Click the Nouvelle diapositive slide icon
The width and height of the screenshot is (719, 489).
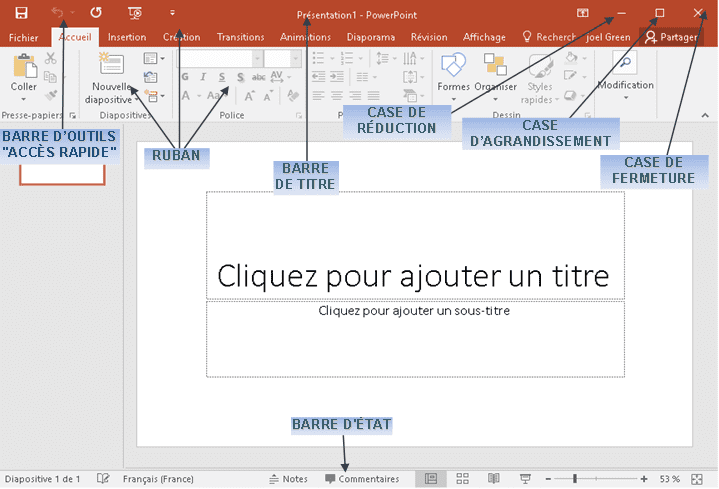[x=111, y=63]
